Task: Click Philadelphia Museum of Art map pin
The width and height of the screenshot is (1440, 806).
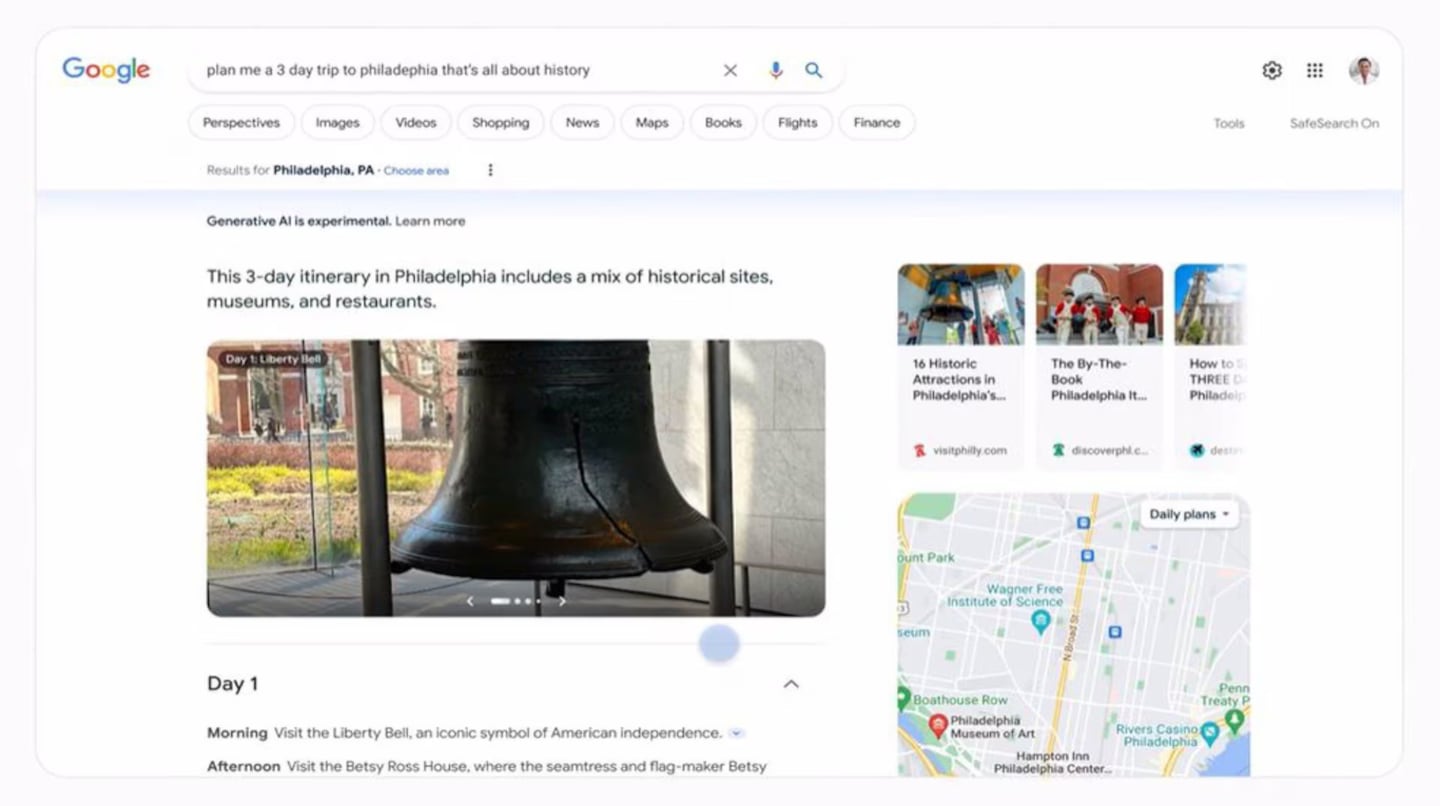Action: 938,725
